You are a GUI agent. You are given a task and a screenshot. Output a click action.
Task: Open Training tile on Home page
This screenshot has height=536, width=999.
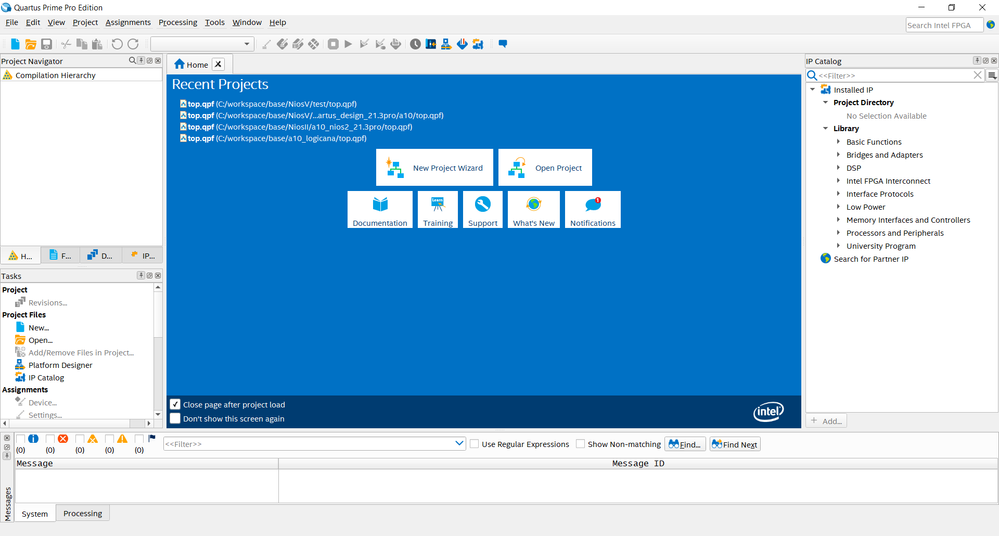[x=438, y=210]
